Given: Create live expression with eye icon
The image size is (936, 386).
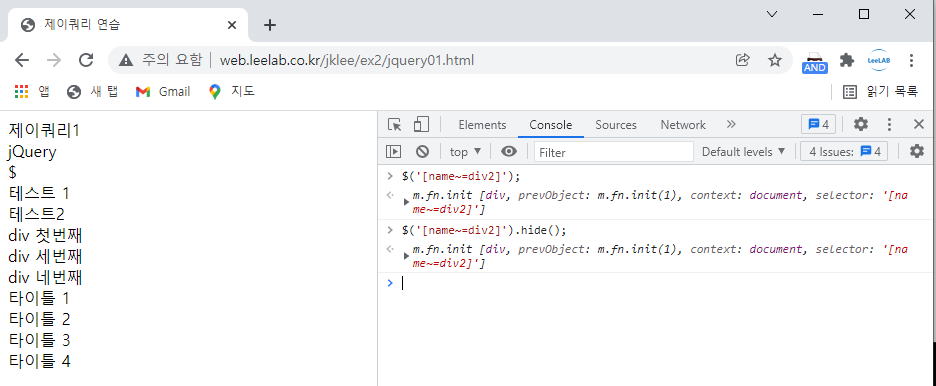Looking at the screenshot, I should pyautogui.click(x=509, y=152).
